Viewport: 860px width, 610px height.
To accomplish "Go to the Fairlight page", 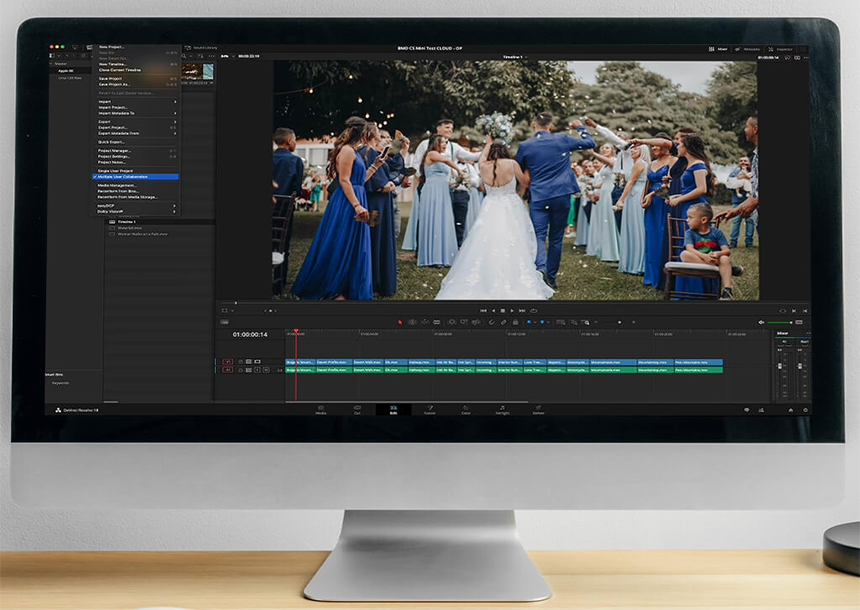I will point(501,410).
